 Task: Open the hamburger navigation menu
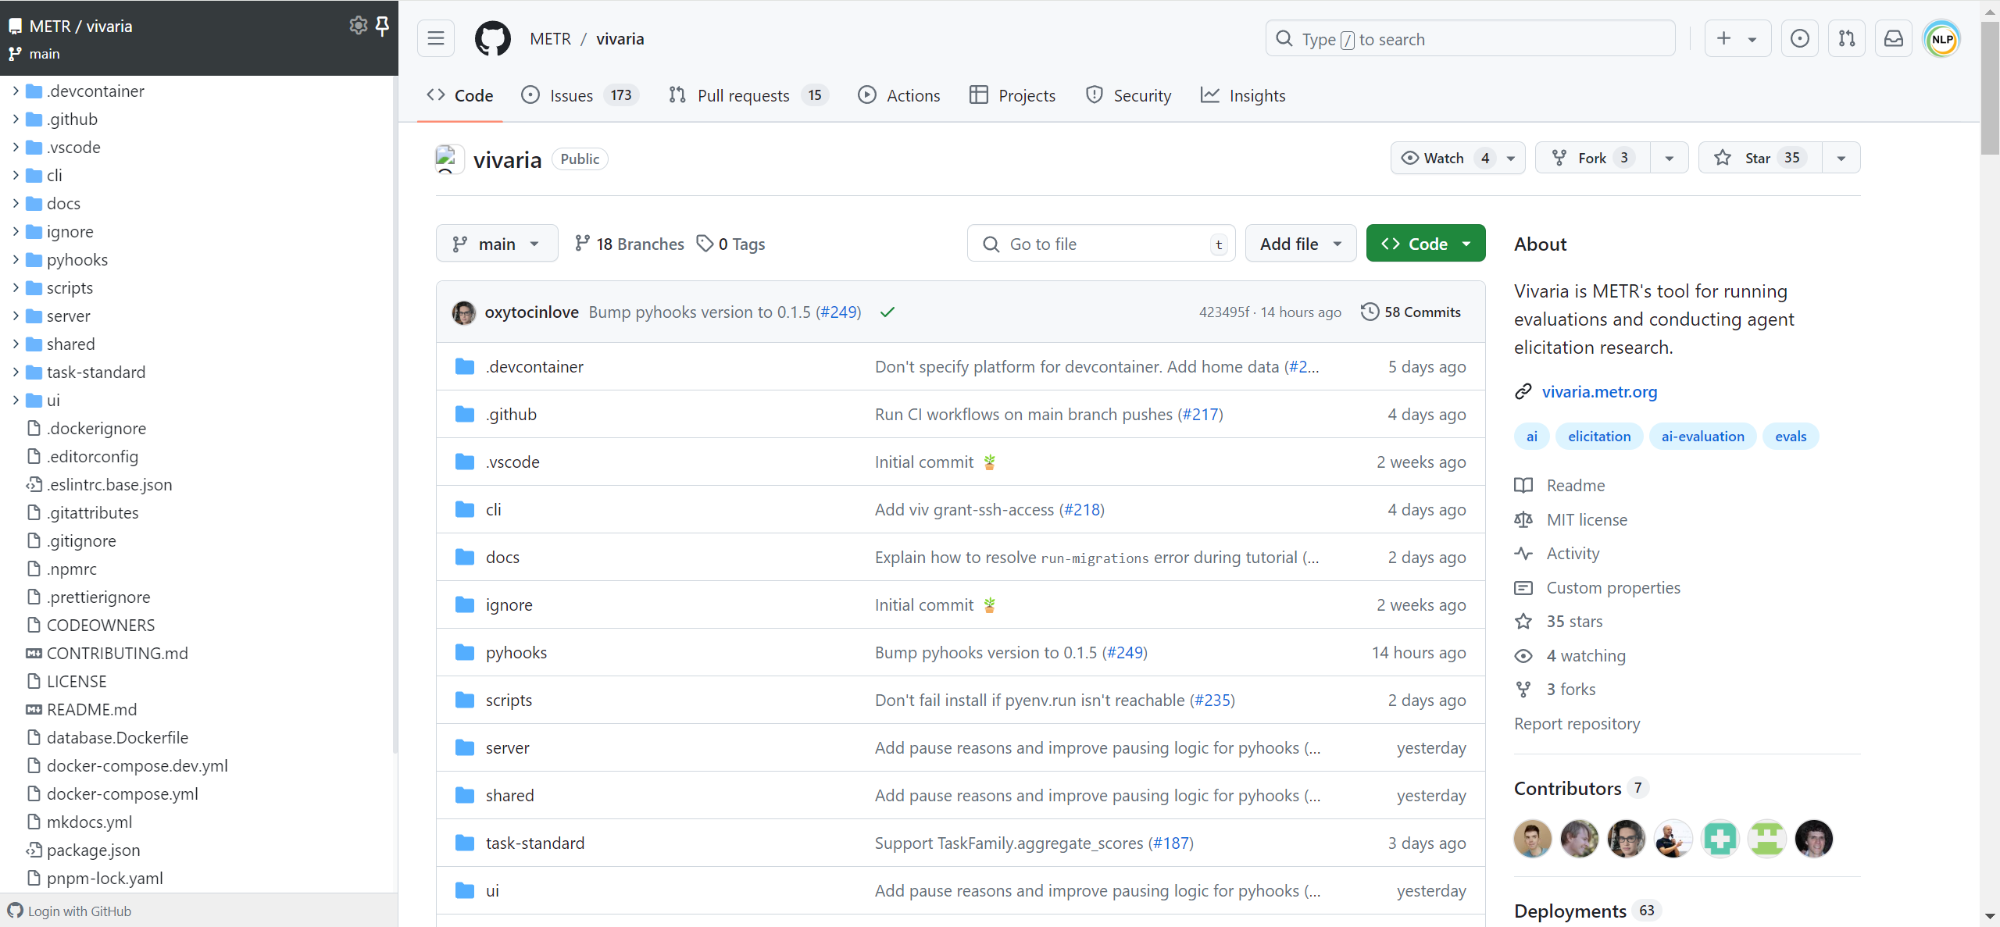pyautogui.click(x=436, y=39)
